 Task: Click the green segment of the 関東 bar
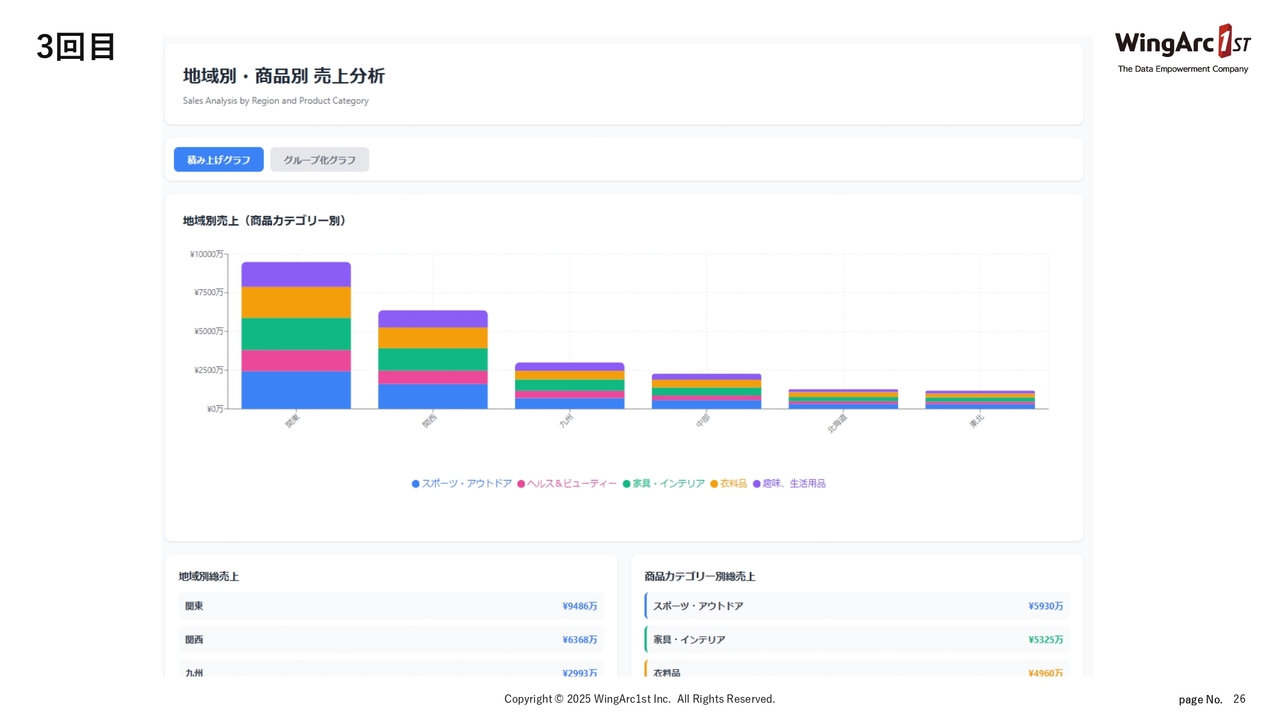click(x=296, y=334)
